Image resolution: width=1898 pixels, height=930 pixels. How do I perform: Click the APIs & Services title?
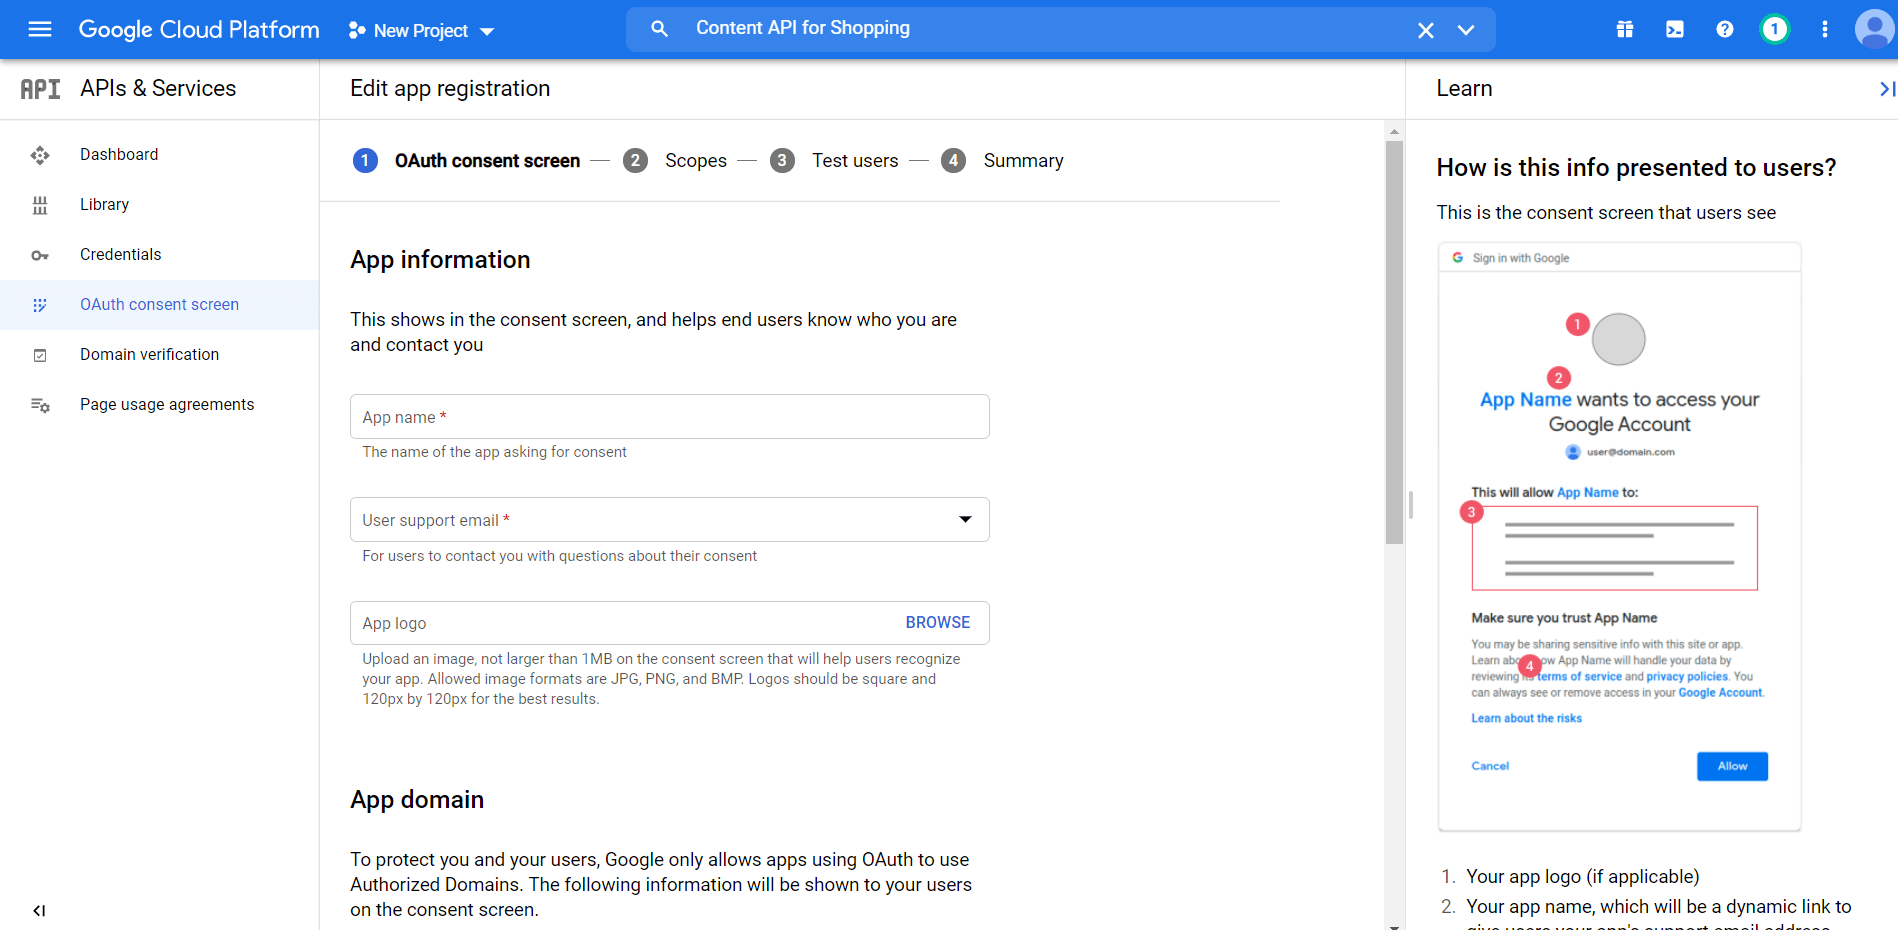tap(158, 89)
